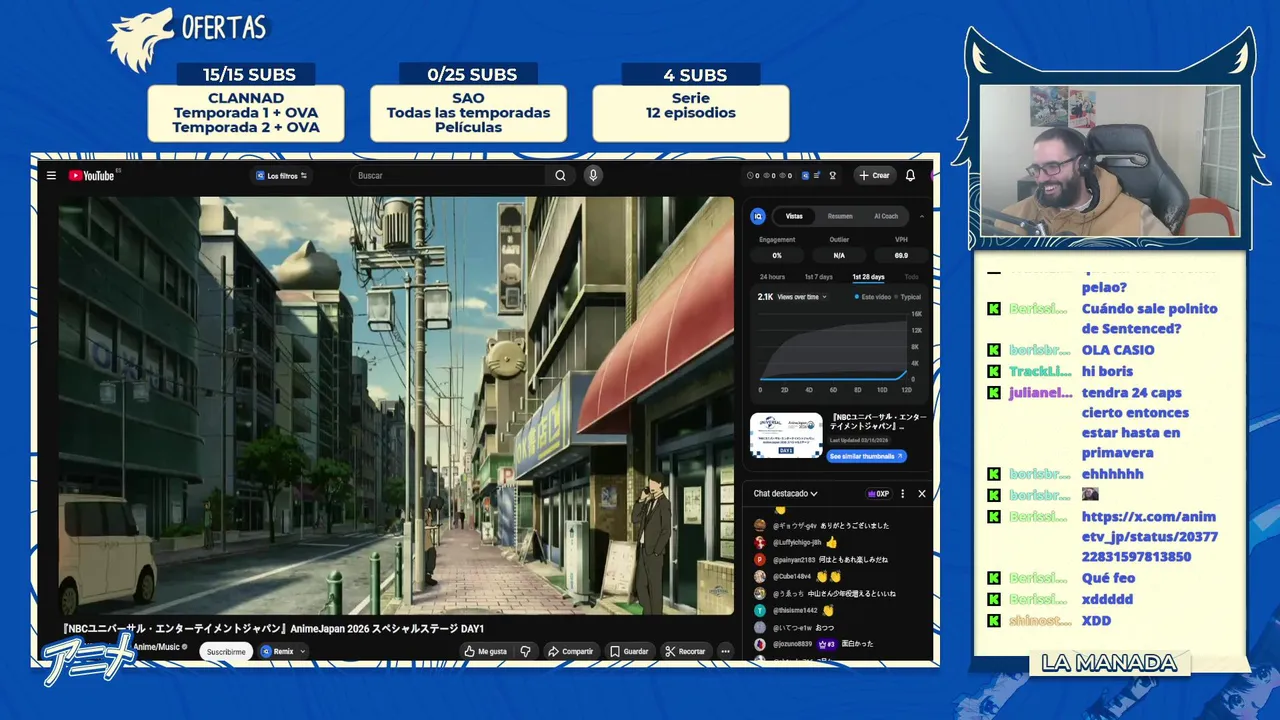The width and height of the screenshot is (1280, 720).
Task: Collapse the IQ panel with chevron
Action: click(922, 216)
